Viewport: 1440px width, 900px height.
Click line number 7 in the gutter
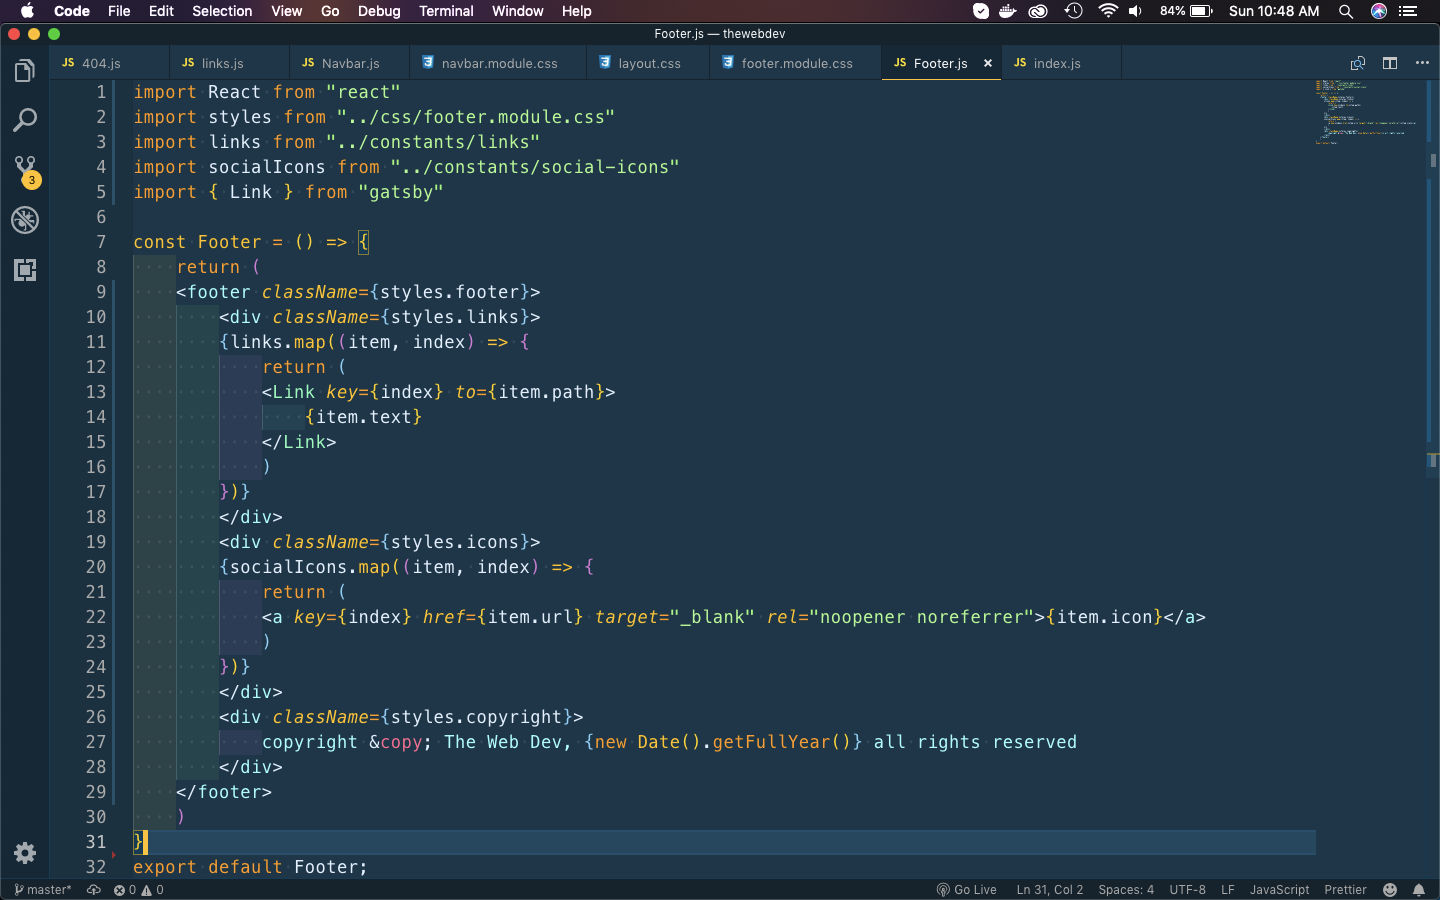[x=101, y=242]
